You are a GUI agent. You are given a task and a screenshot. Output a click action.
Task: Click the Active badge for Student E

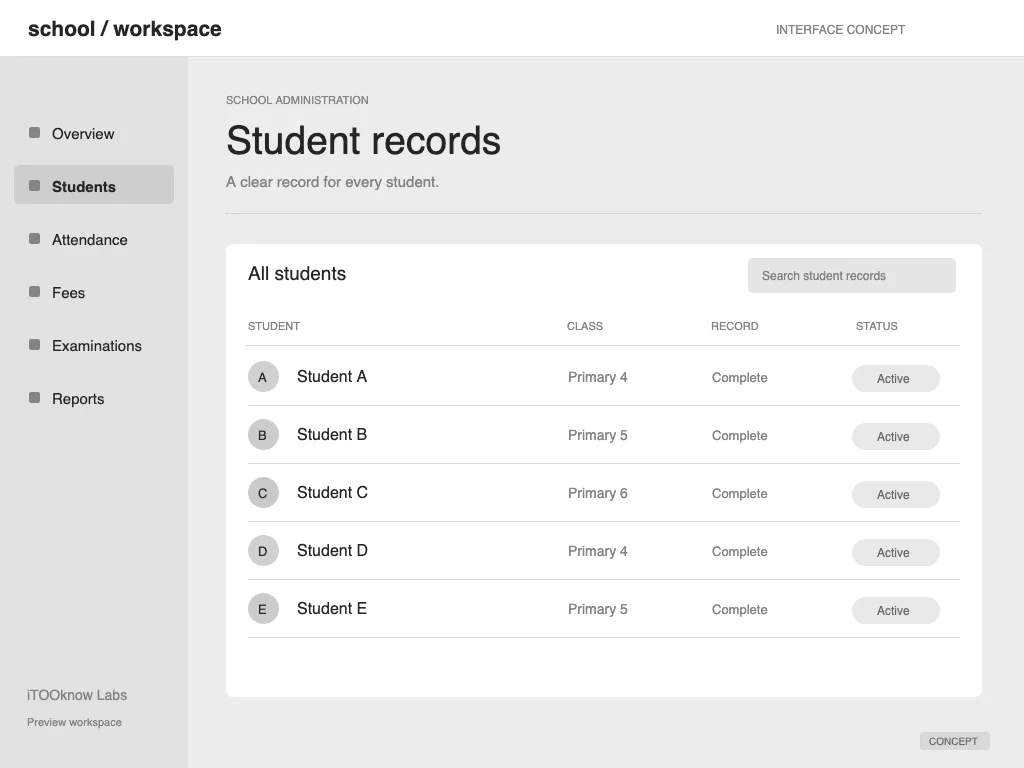tap(895, 611)
